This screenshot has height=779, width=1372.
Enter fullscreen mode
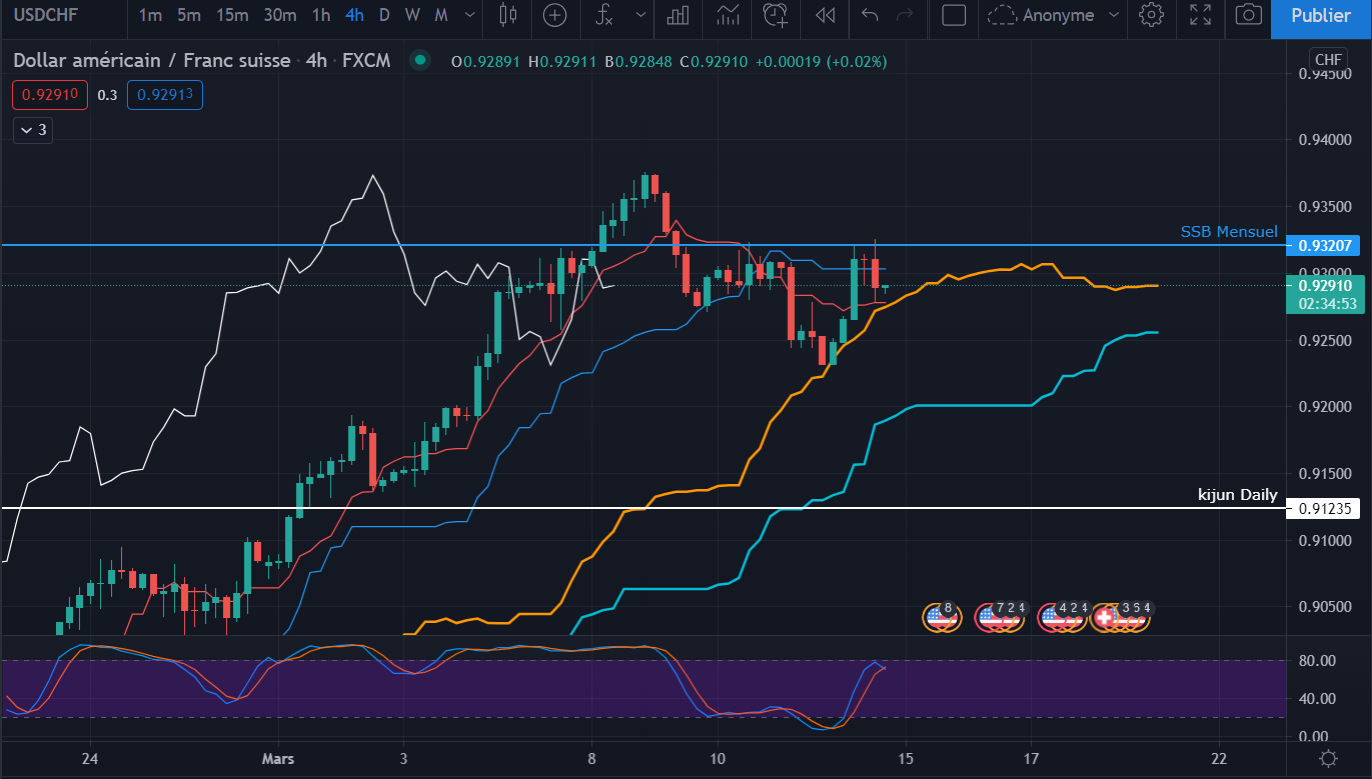click(1200, 15)
